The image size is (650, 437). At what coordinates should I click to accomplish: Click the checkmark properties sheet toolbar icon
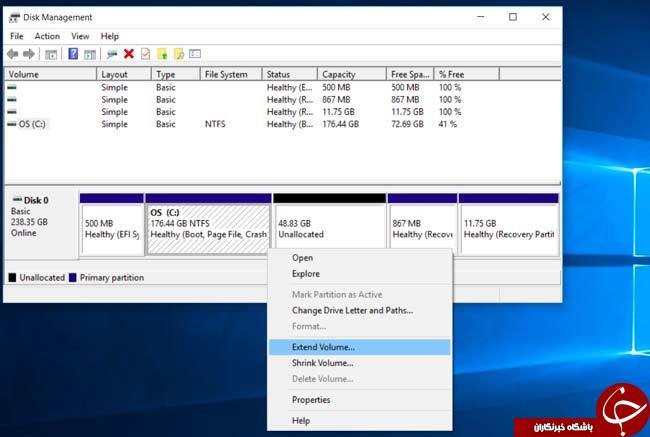coord(146,53)
